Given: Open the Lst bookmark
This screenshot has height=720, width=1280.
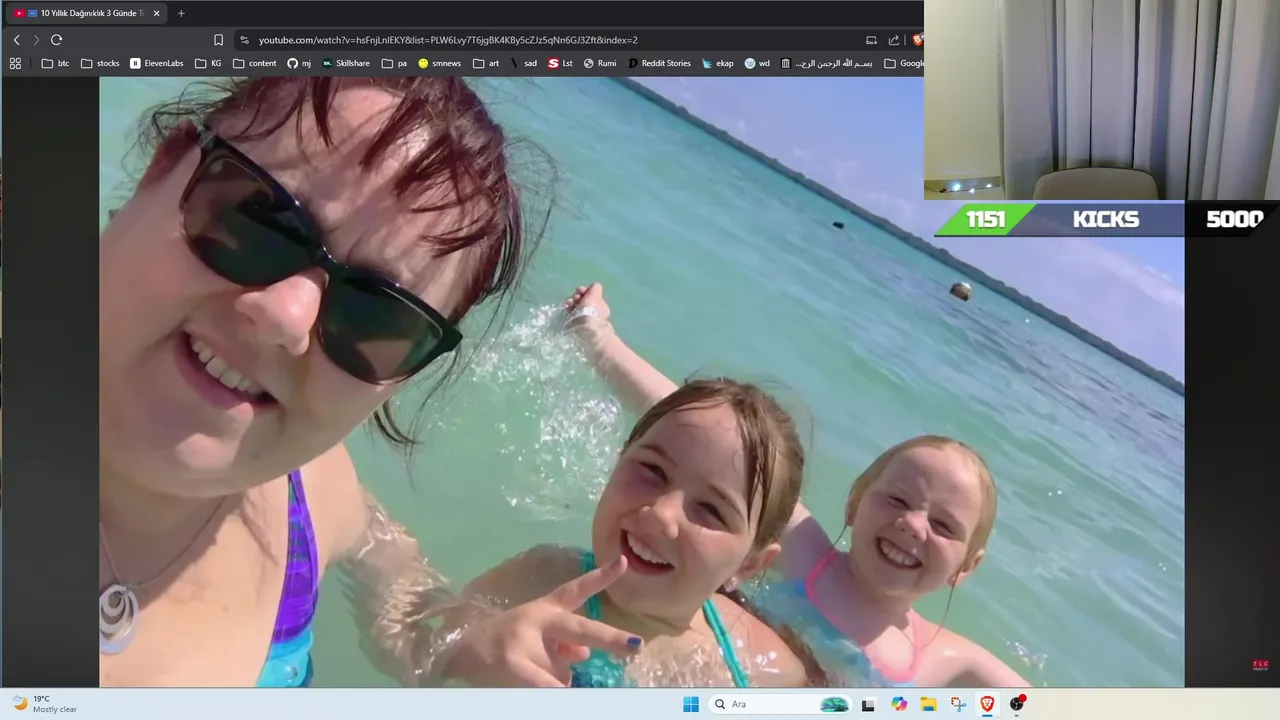Looking at the screenshot, I should point(561,63).
